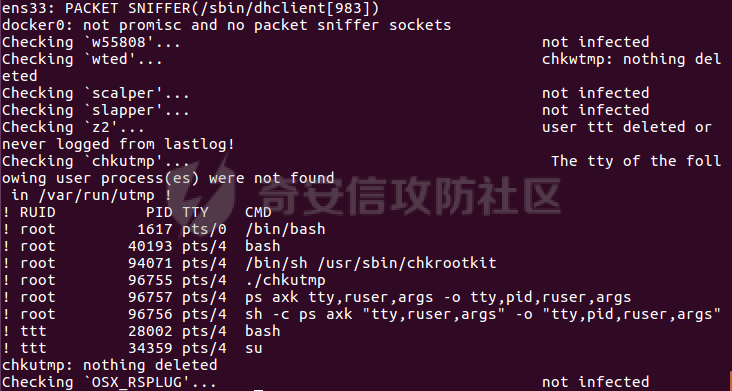Click 'chkutmp: nothing deleted' line

click(x=110, y=365)
